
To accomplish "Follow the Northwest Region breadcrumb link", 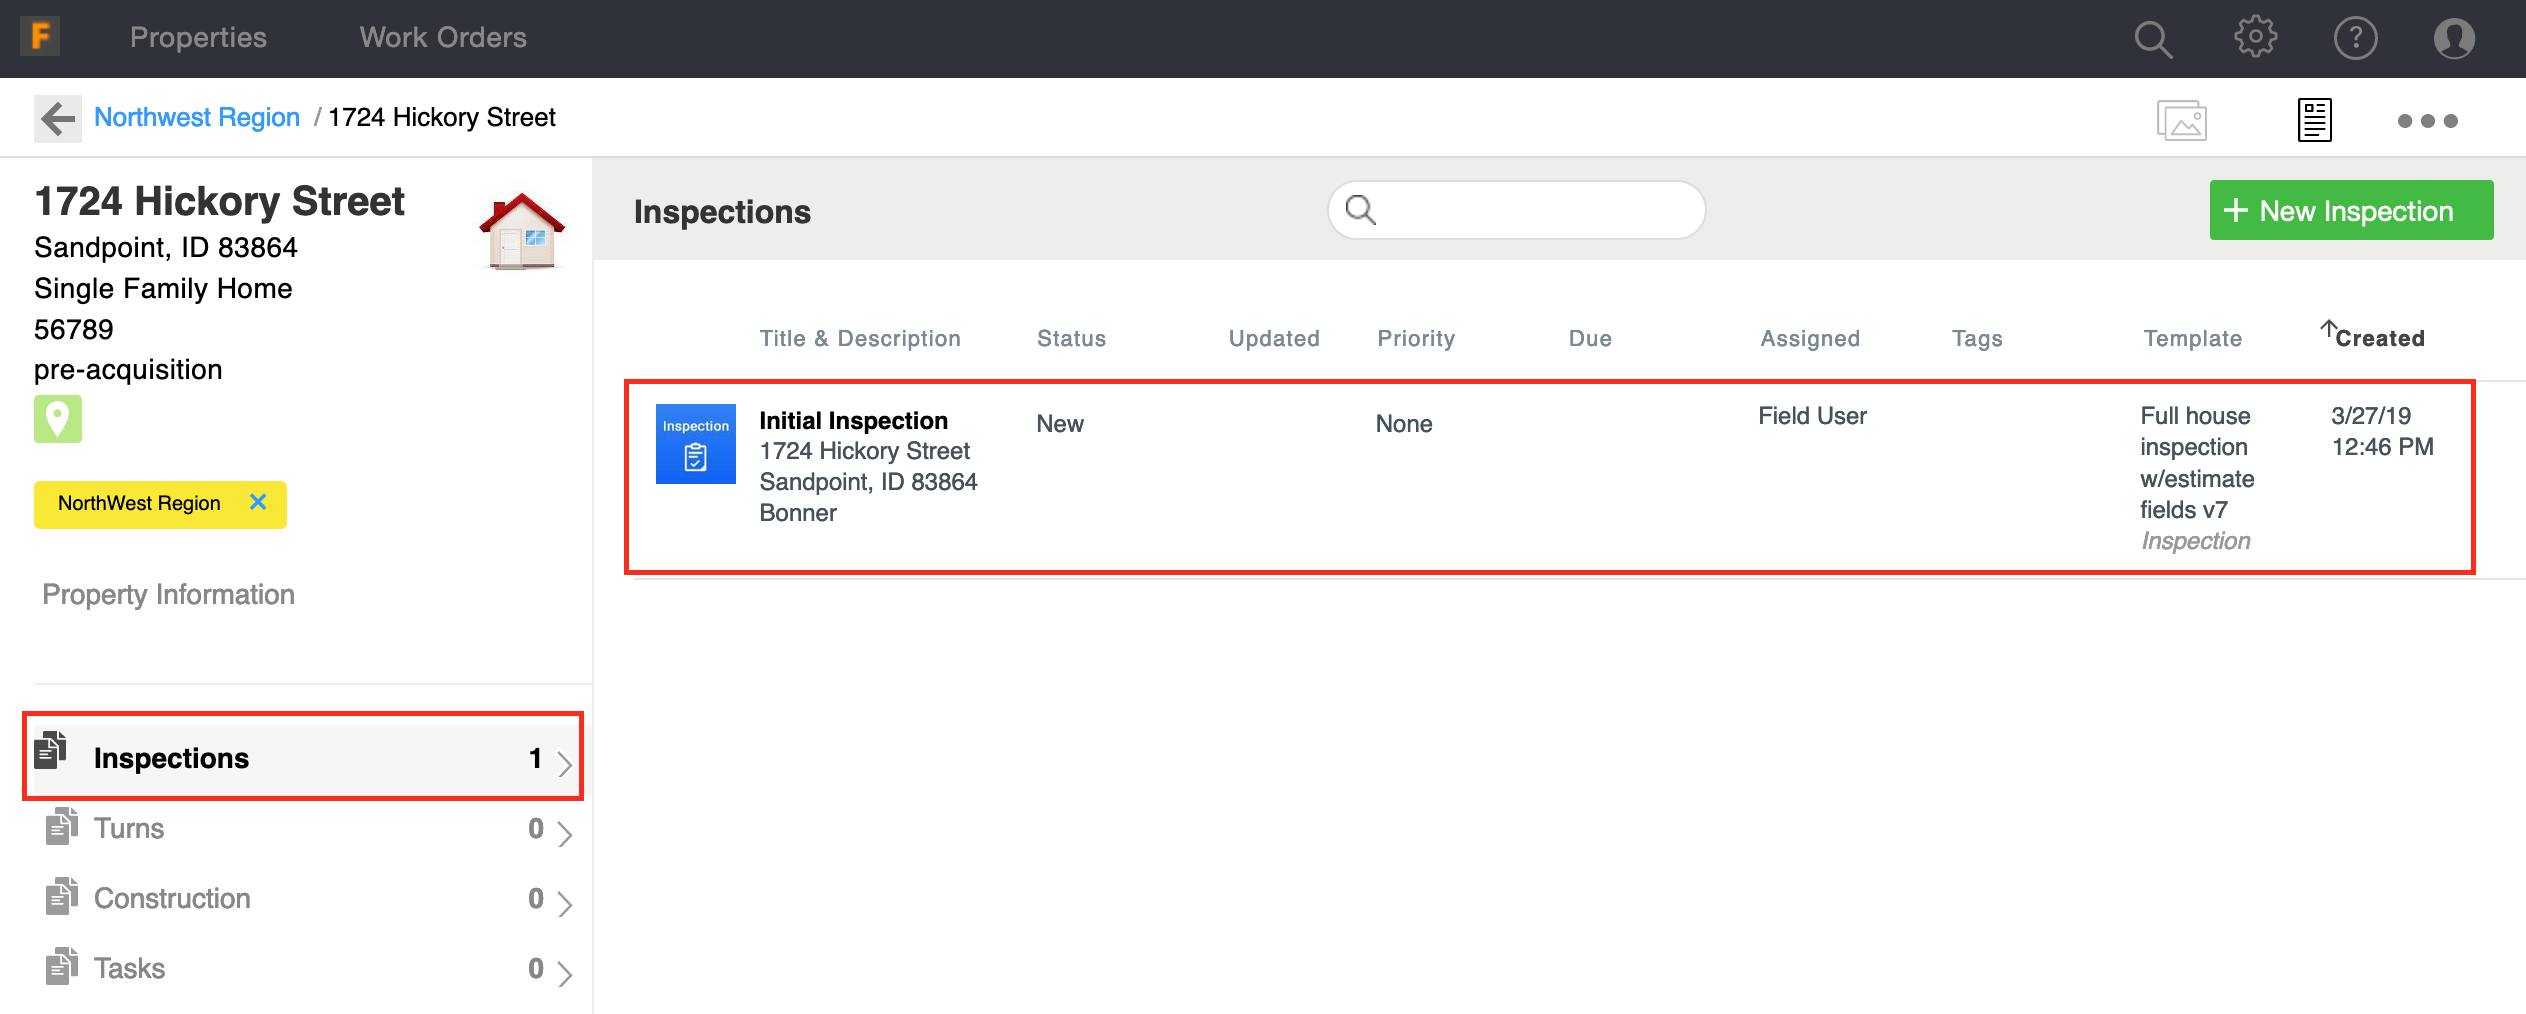I will [197, 118].
